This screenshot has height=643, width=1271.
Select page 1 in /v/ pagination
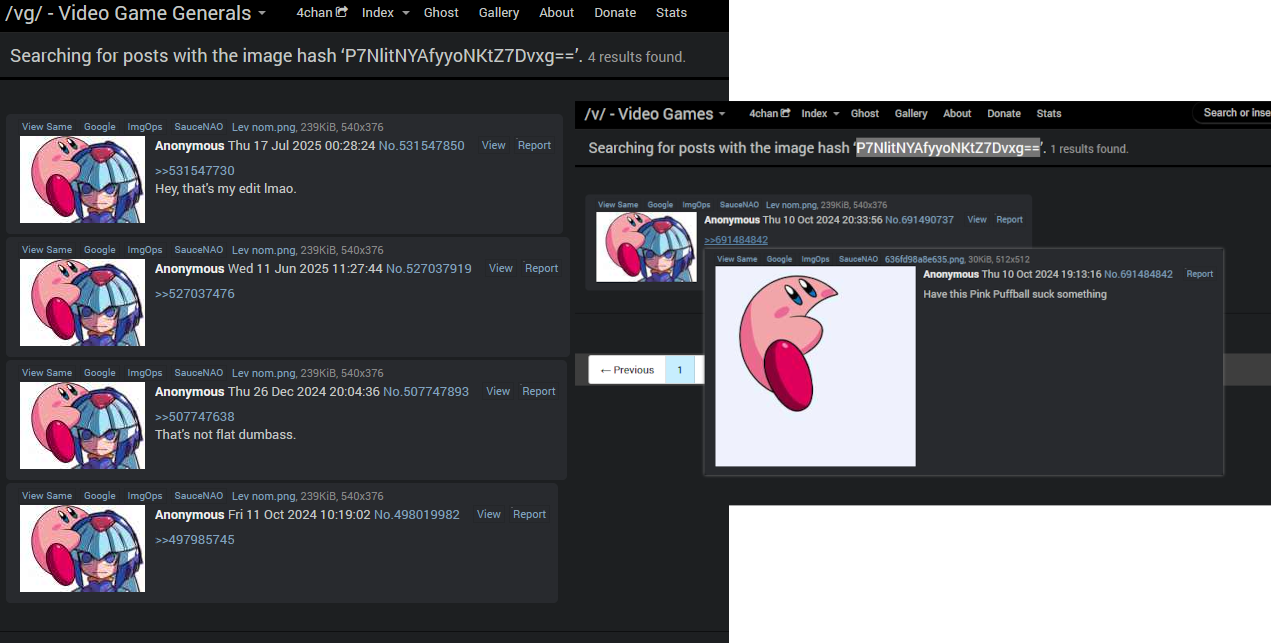[x=680, y=370]
